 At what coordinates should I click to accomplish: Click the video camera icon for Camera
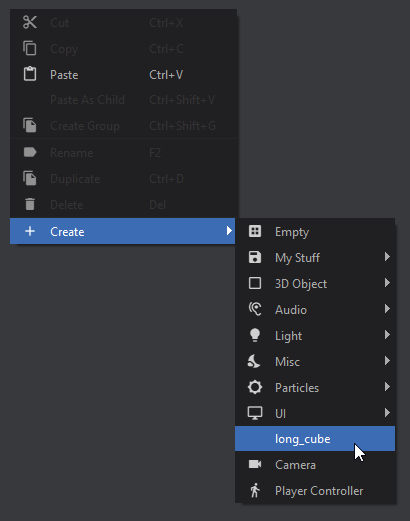[255, 464]
